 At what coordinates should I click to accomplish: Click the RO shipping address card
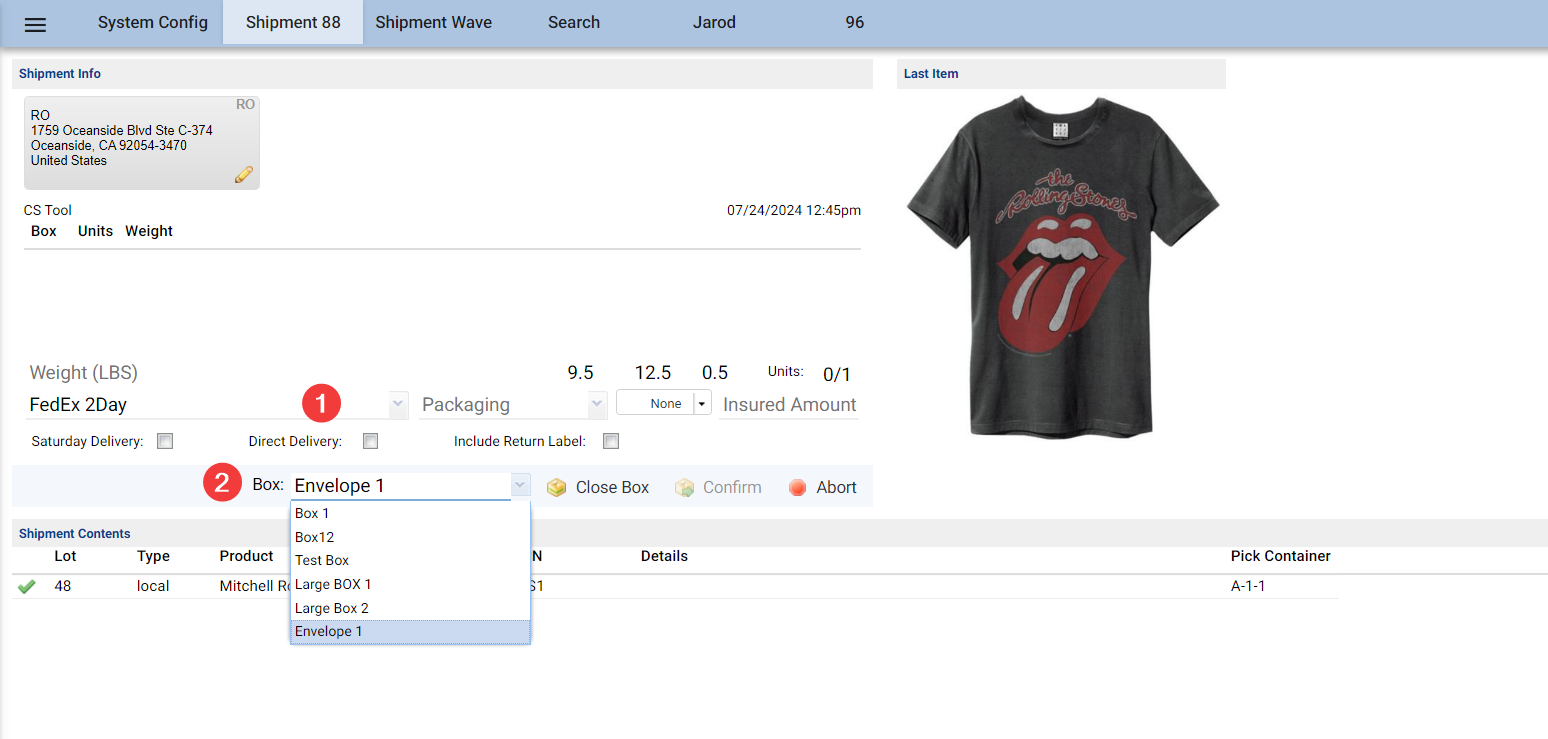pyautogui.click(x=142, y=143)
